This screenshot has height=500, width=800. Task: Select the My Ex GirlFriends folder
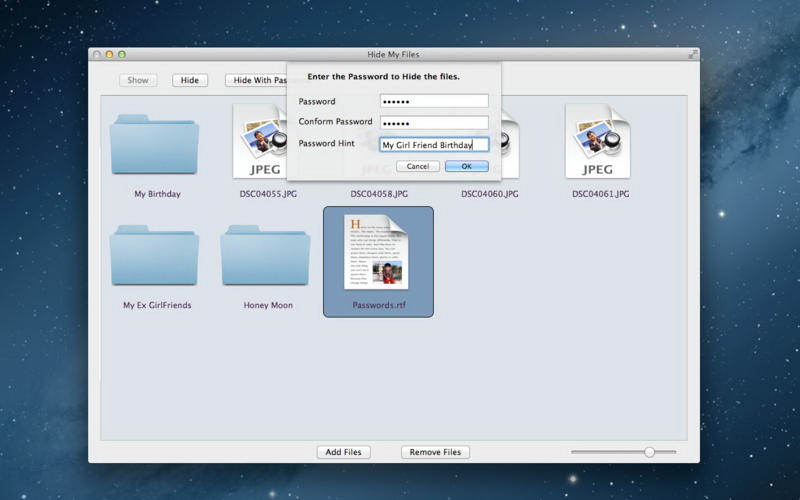click(x=157, y=256)
